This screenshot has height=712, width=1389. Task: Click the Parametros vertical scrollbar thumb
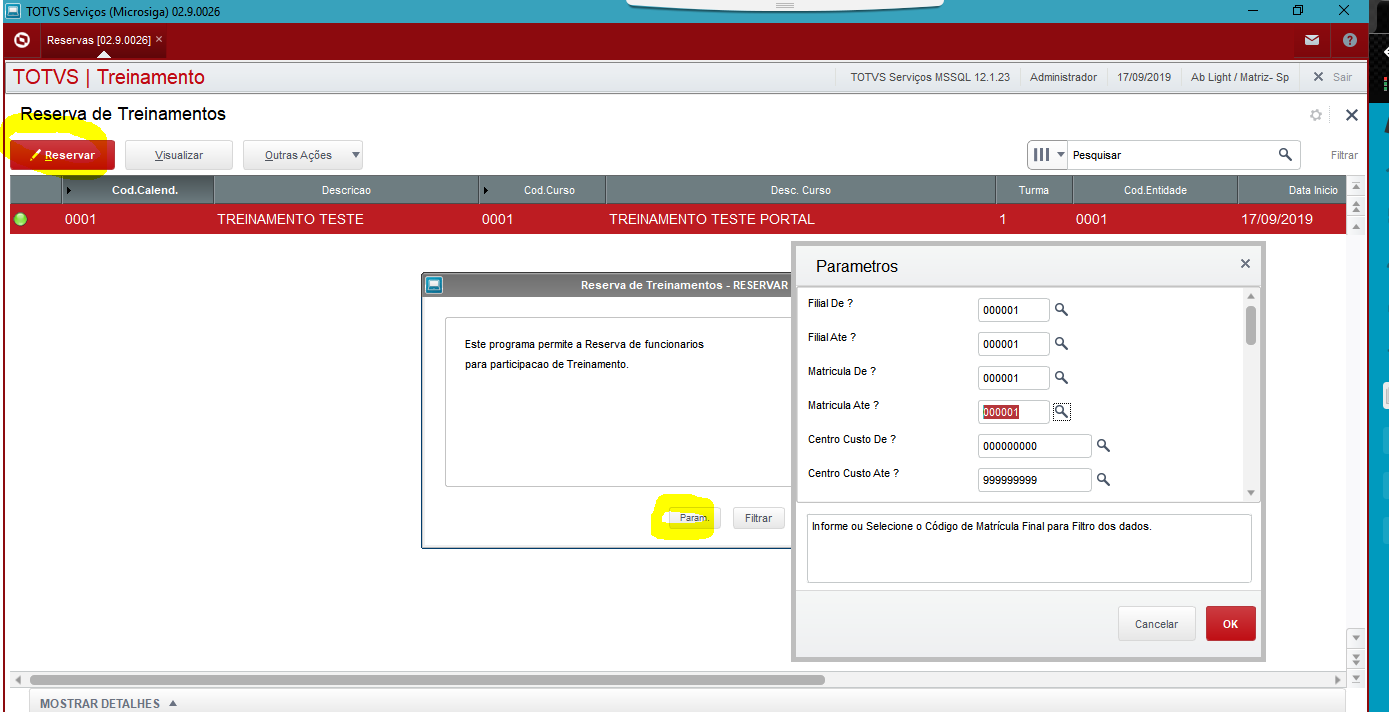[x=1251, y=326]
